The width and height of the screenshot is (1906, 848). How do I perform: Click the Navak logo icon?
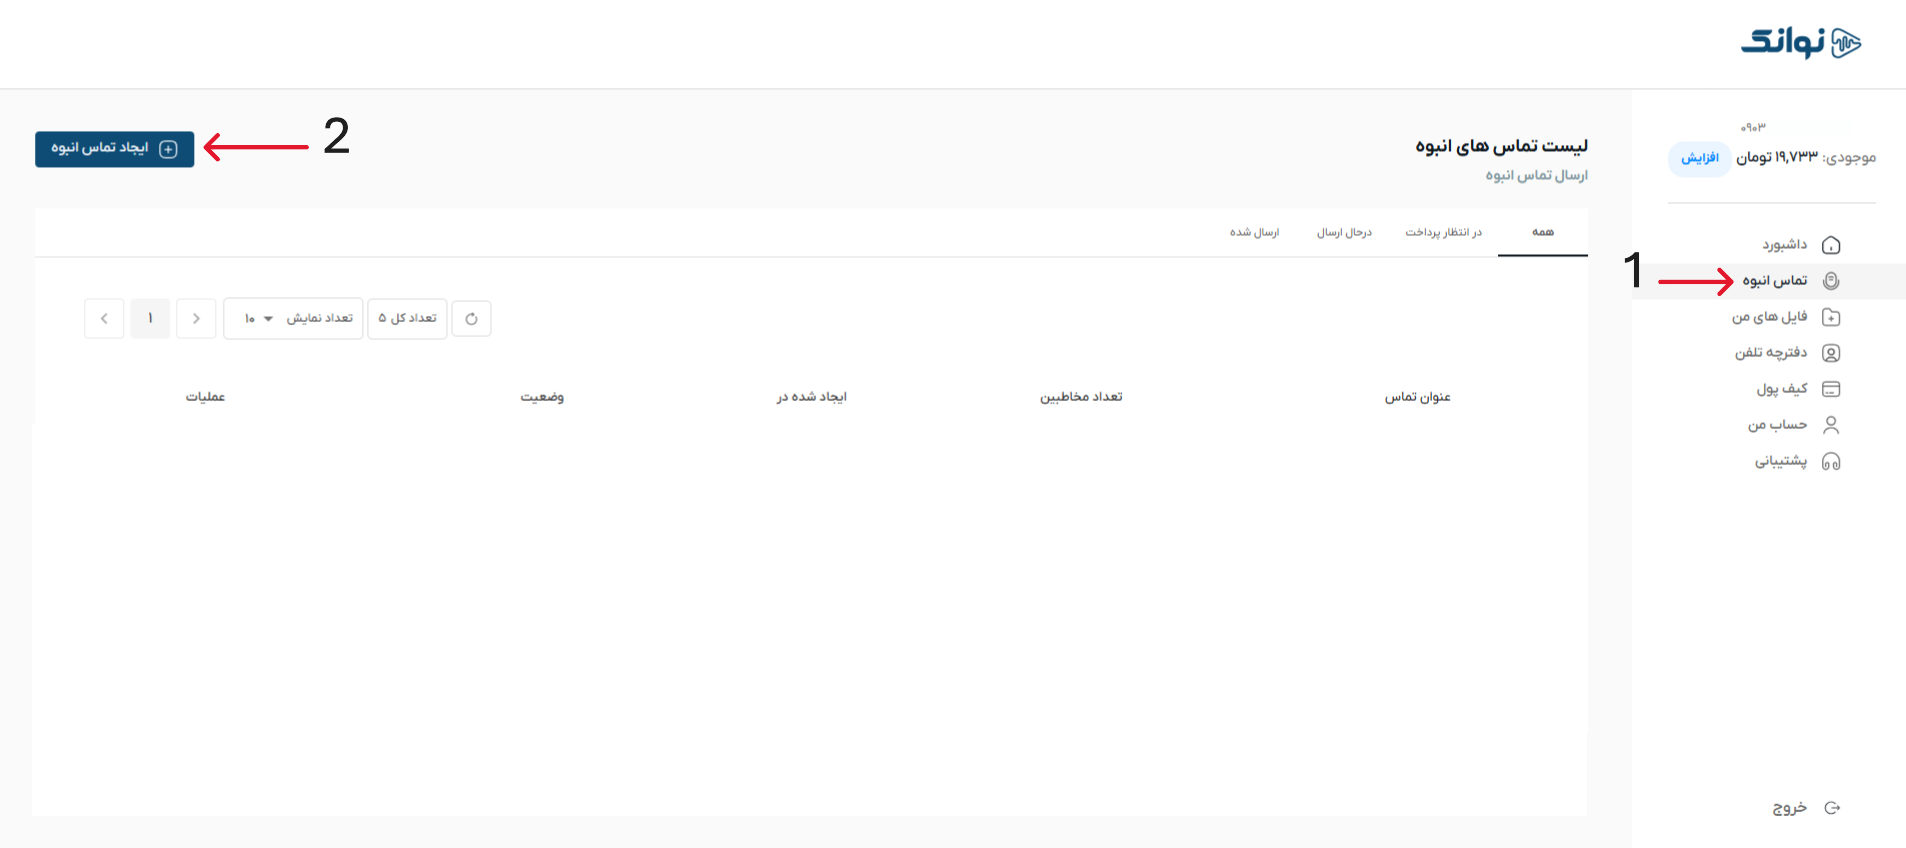(1845, 43)
